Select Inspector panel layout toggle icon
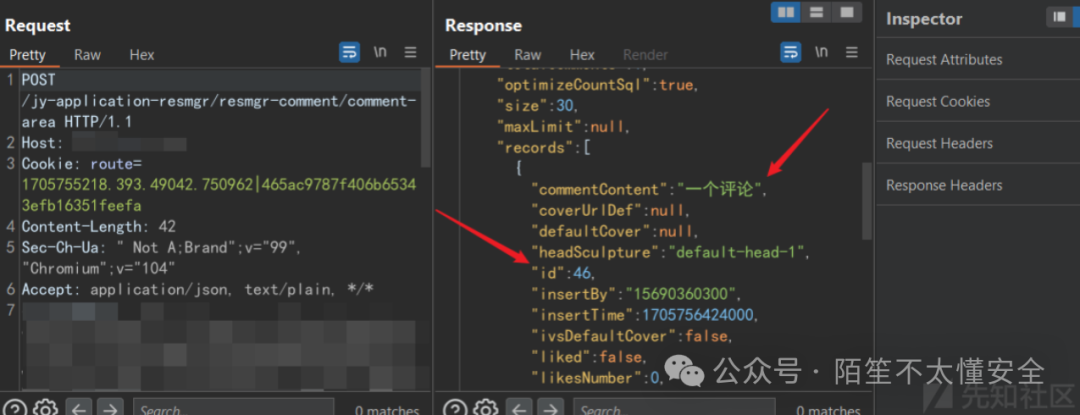Screen dimensions: 1080x415 coord(1059,17)
